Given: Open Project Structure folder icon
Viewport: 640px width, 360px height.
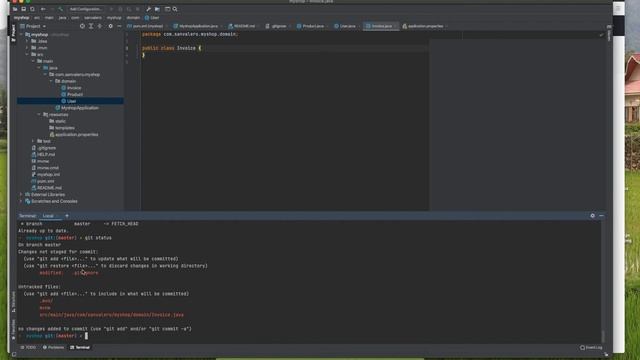Looking at the screenshot, I should [x=157, y=9].
